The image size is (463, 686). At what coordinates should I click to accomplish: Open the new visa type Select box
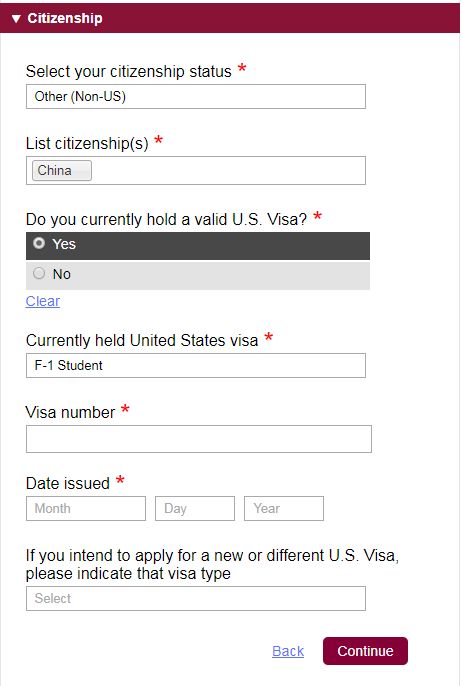(196, 598)
